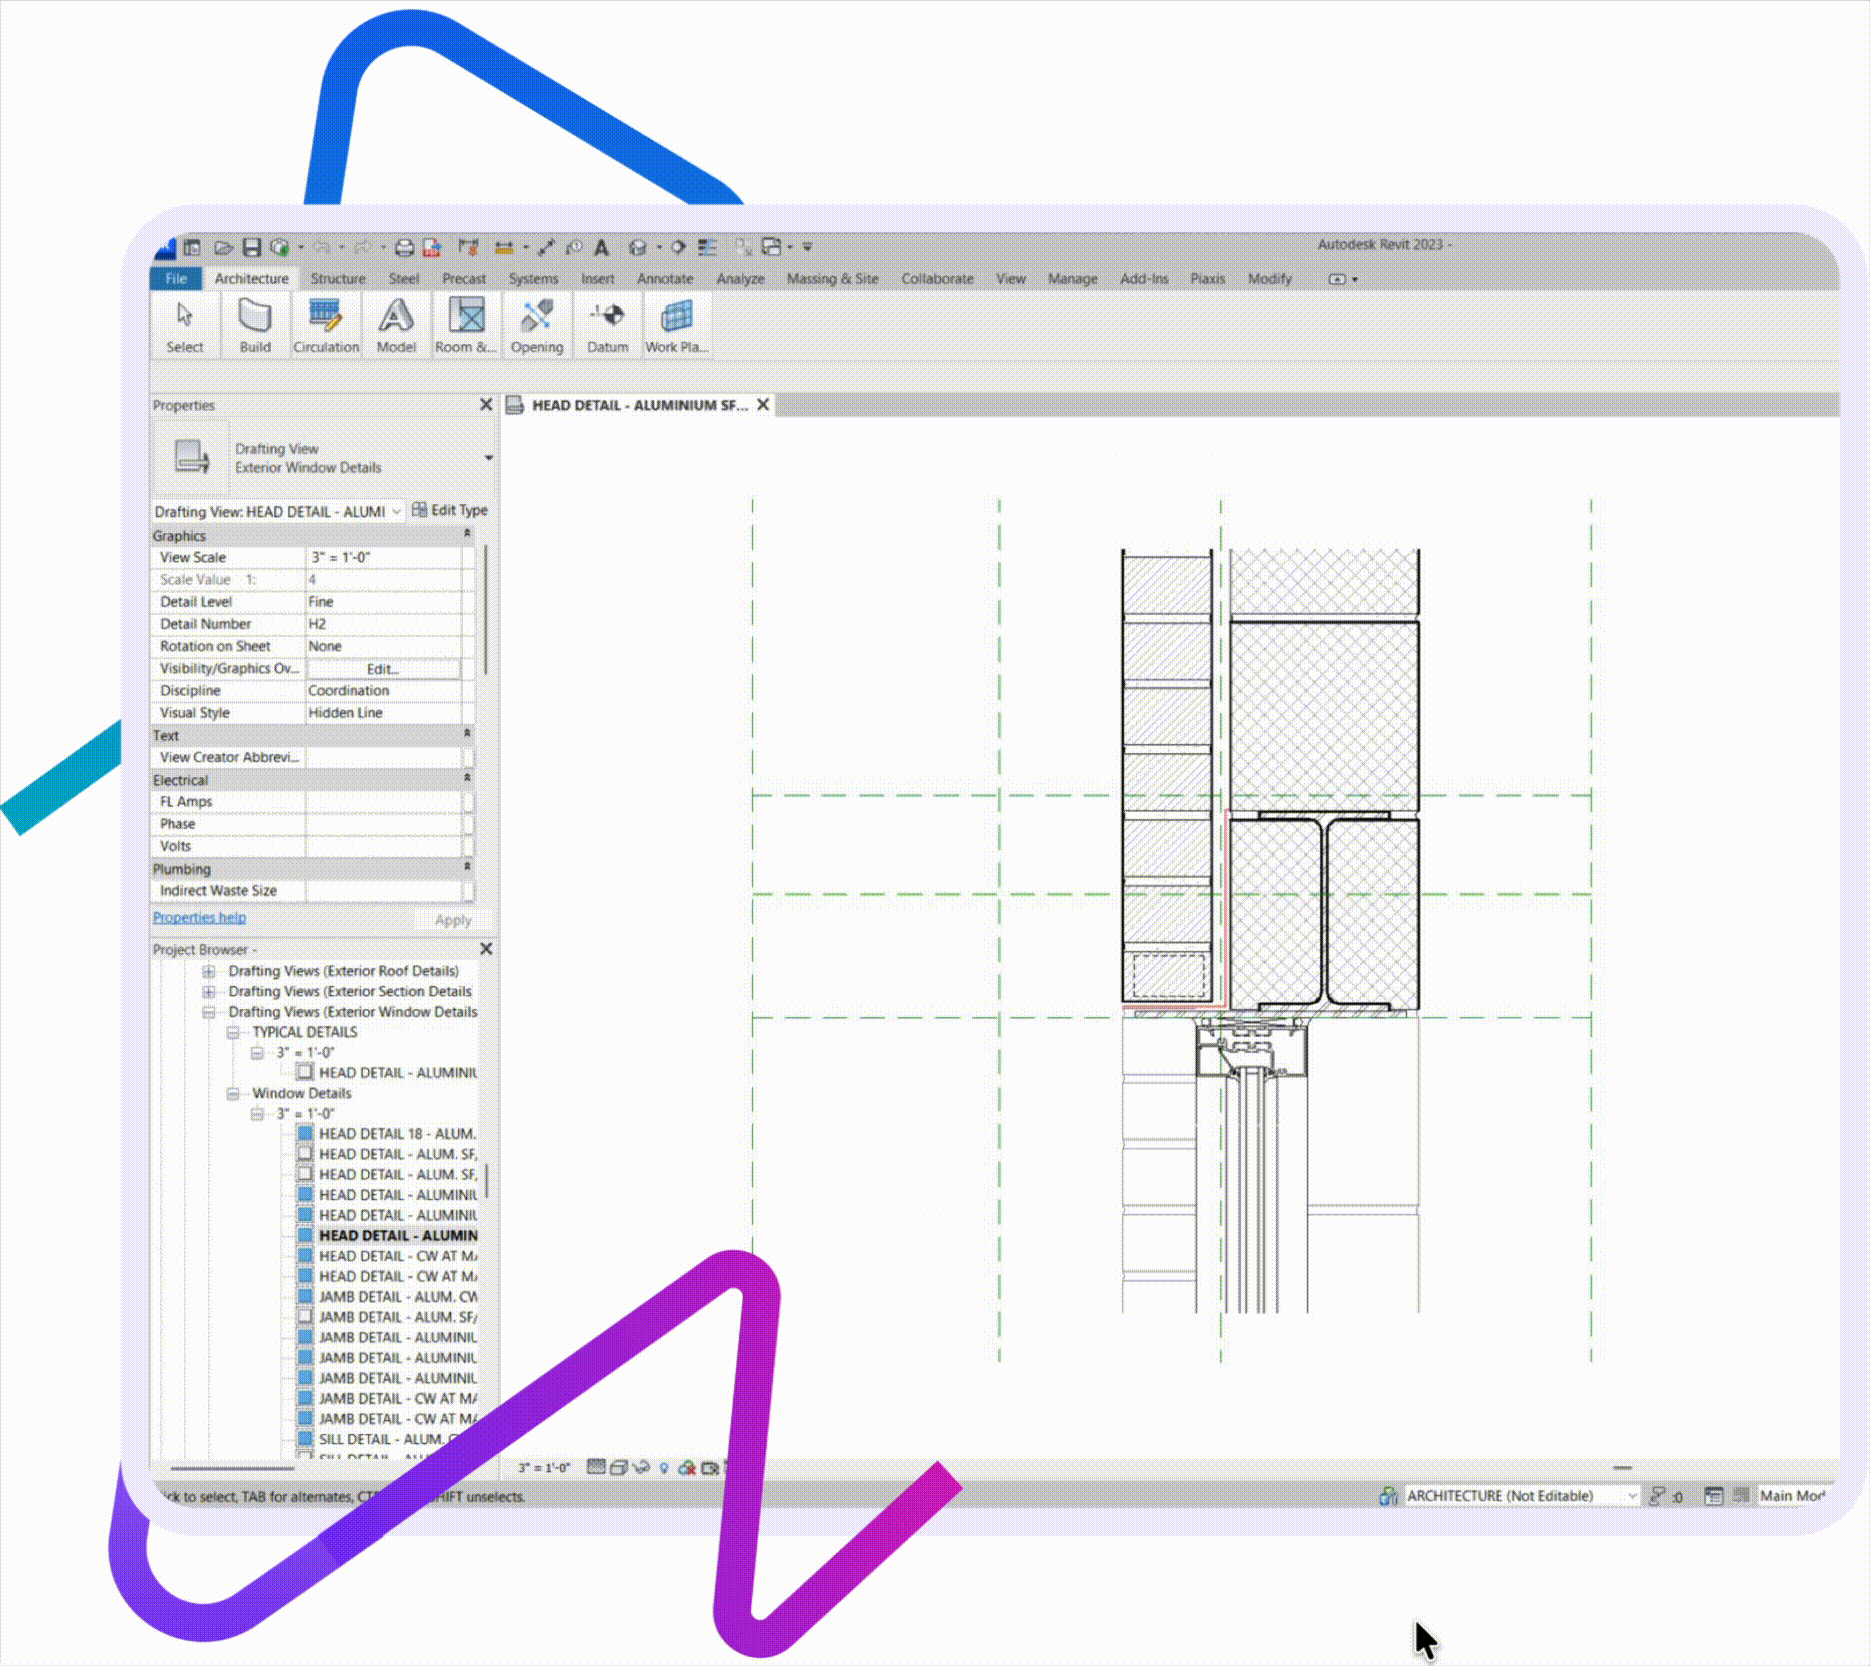This screenshot has width=1870, height=1666.
Task: Open the Build panel tool
Action: [x=255, y=325]
